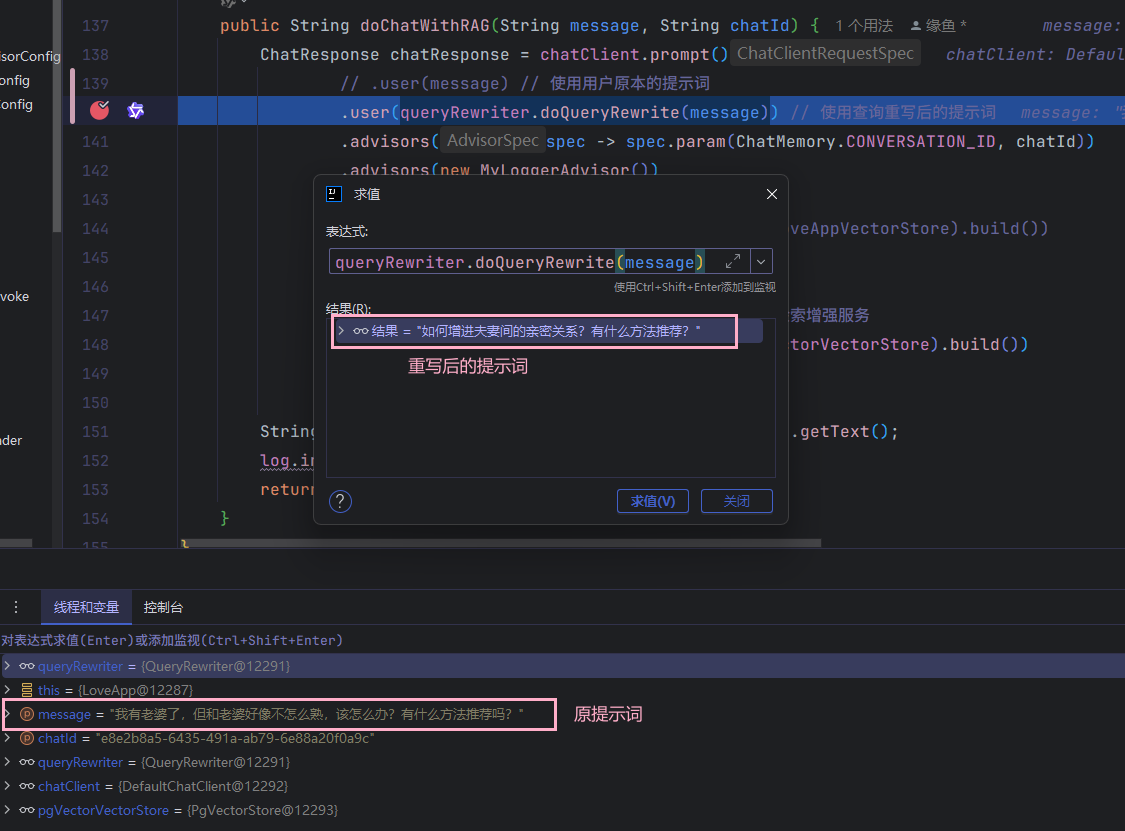This screenshot has height=831, width=1125.
Task: Toggle the red breakpoint on the highlighted line
Action: point(99,111)
